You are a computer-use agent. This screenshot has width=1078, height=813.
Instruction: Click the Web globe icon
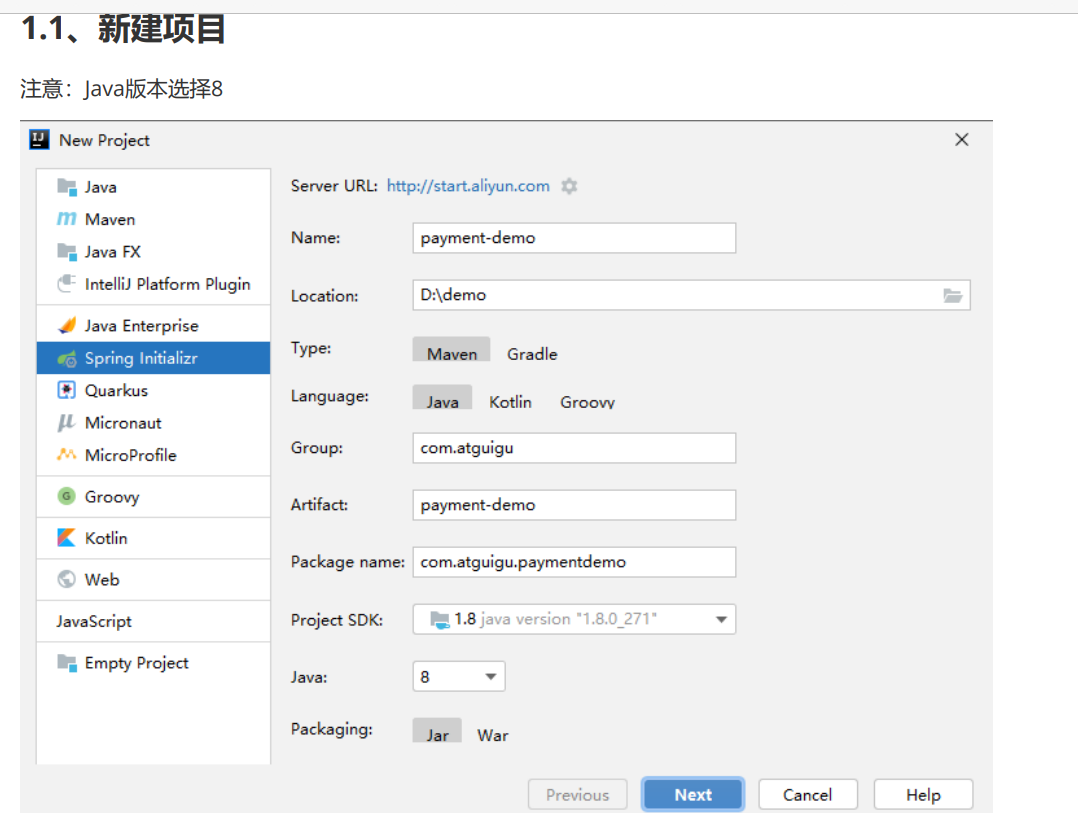pyautogui.click(x=67, y=579)
